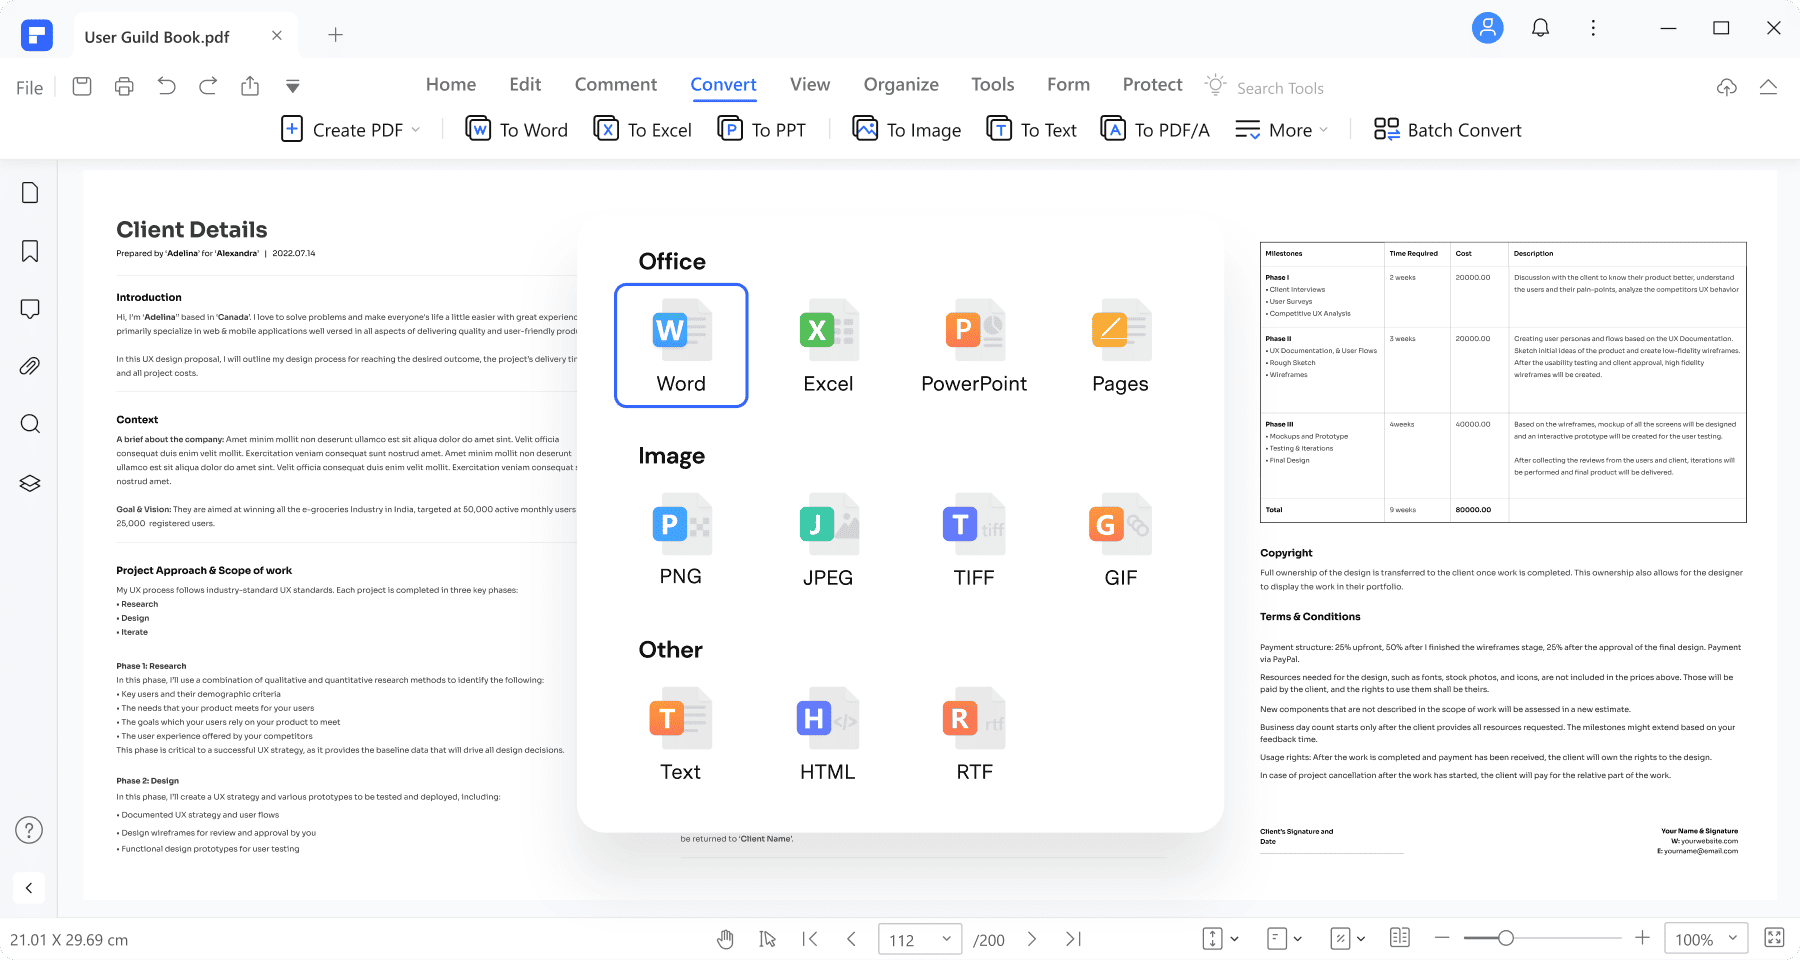Zoom out with the minus button

coord(1442,938)
